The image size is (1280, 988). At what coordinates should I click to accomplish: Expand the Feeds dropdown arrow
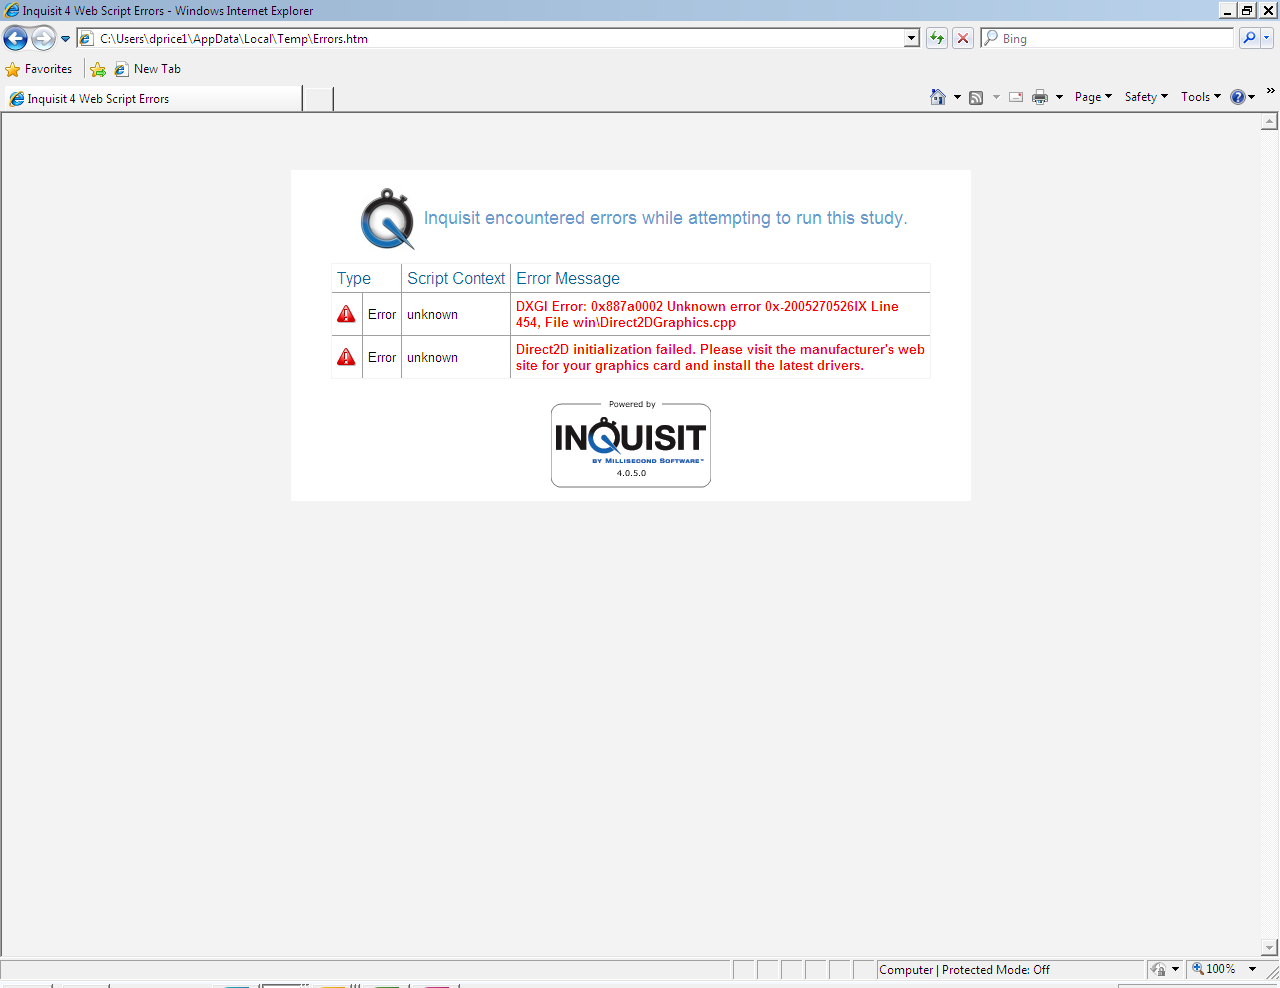point(996,97)
